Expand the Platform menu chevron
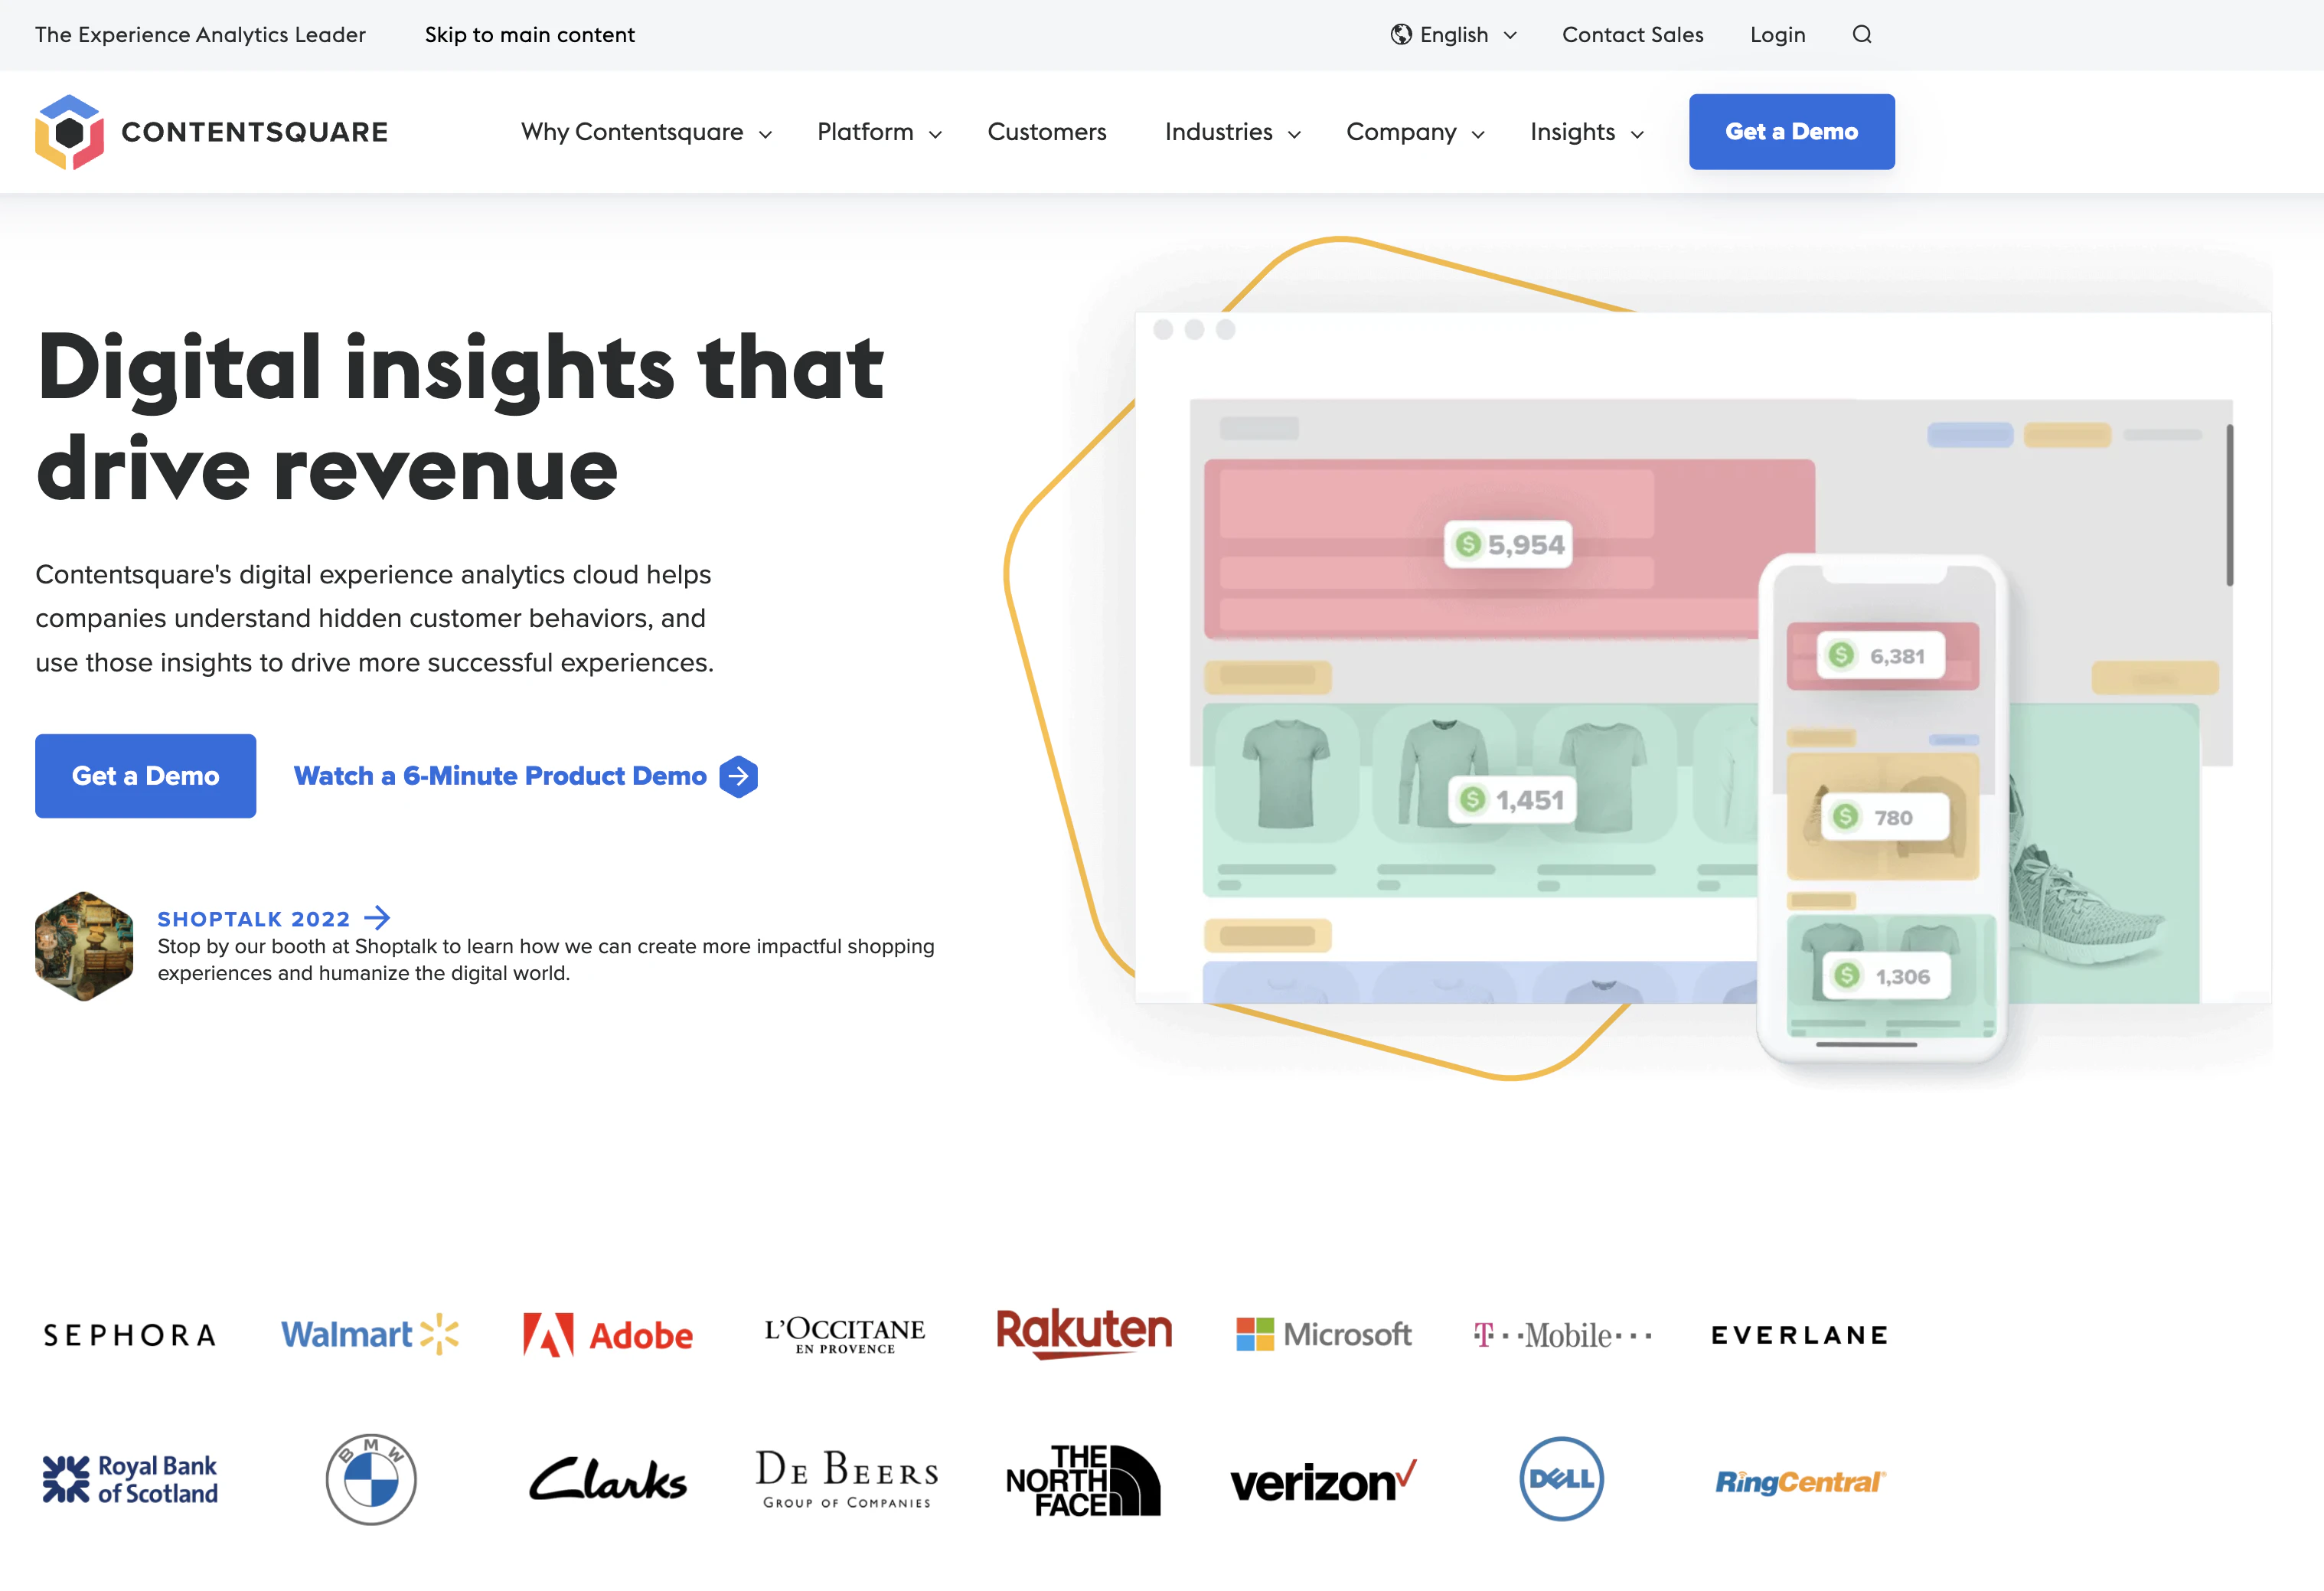Image resolution: width=2324 pixels, height=1591 pixels. tap(936, 134)
